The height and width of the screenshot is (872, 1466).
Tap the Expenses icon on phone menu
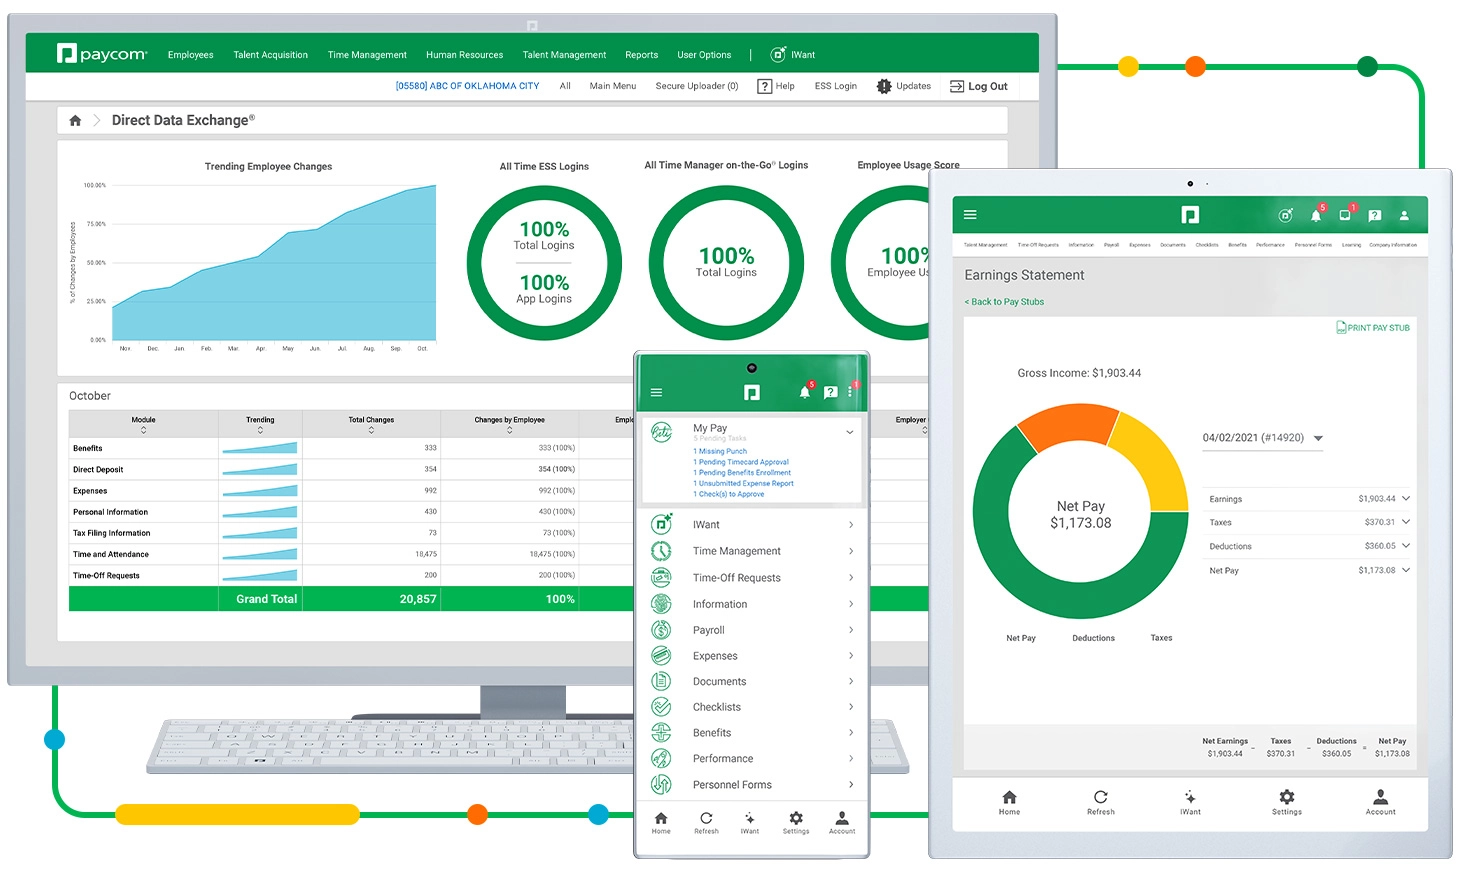pyautogui.click(x=661, y=656)
